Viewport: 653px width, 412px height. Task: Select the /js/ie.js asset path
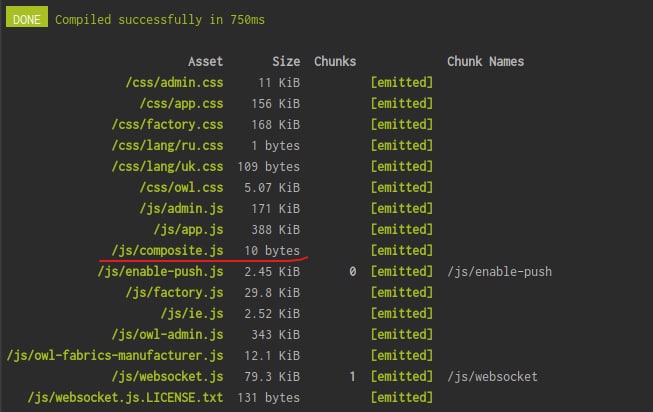click(192, 313)
